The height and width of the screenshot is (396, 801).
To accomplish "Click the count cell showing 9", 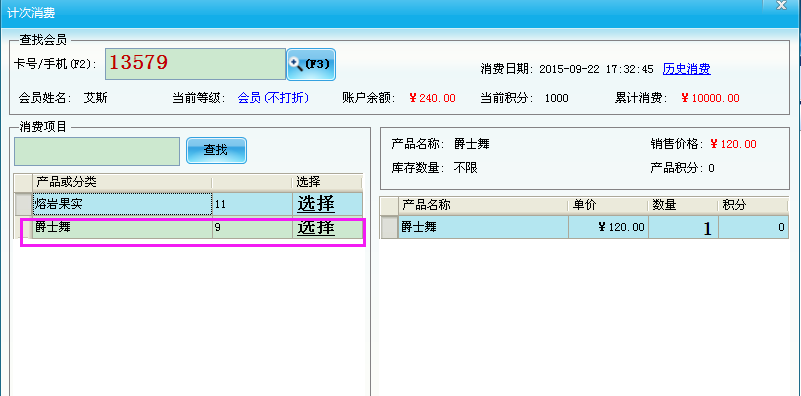I will coord(252,227).
